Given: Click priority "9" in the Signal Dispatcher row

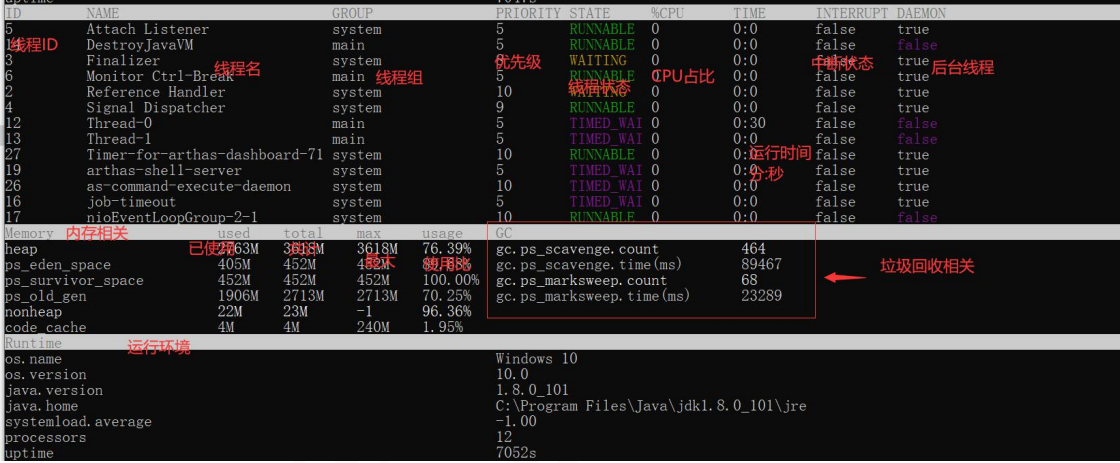Looking at the screenshot, I should coord(499,108).
